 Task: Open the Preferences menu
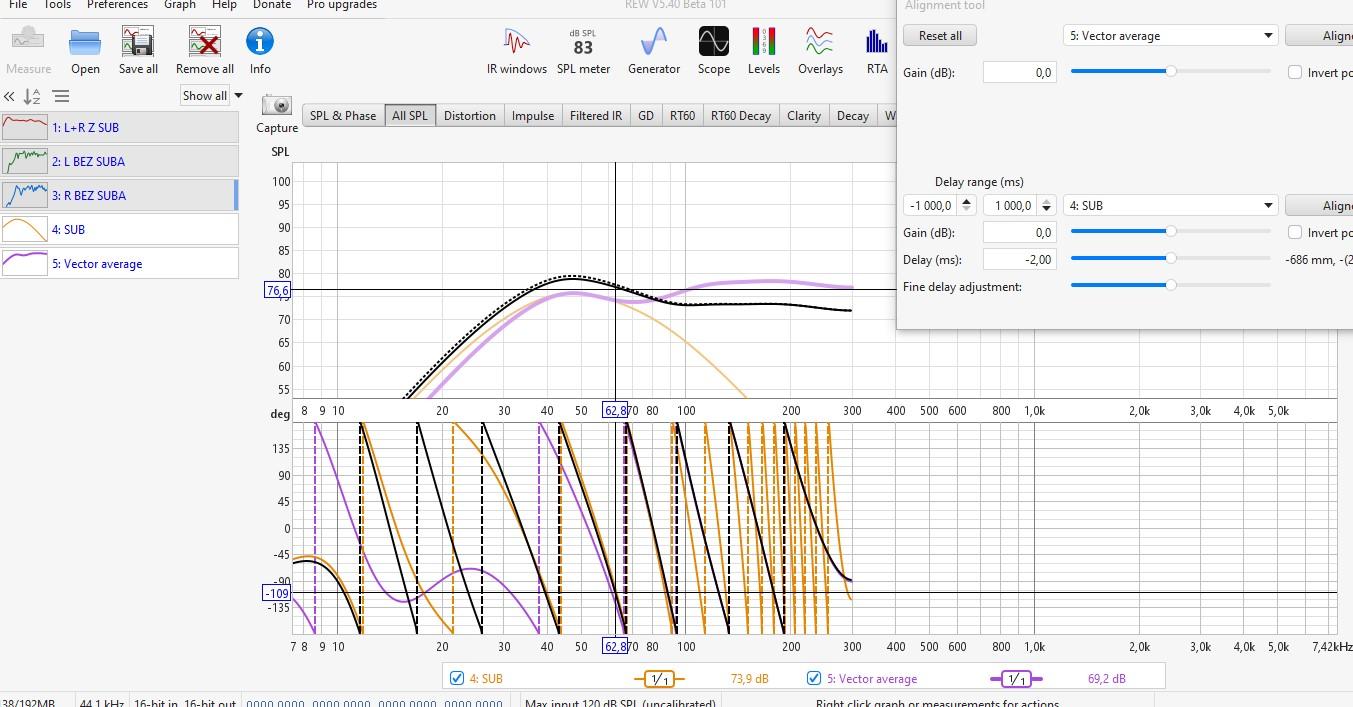point(117,5)
